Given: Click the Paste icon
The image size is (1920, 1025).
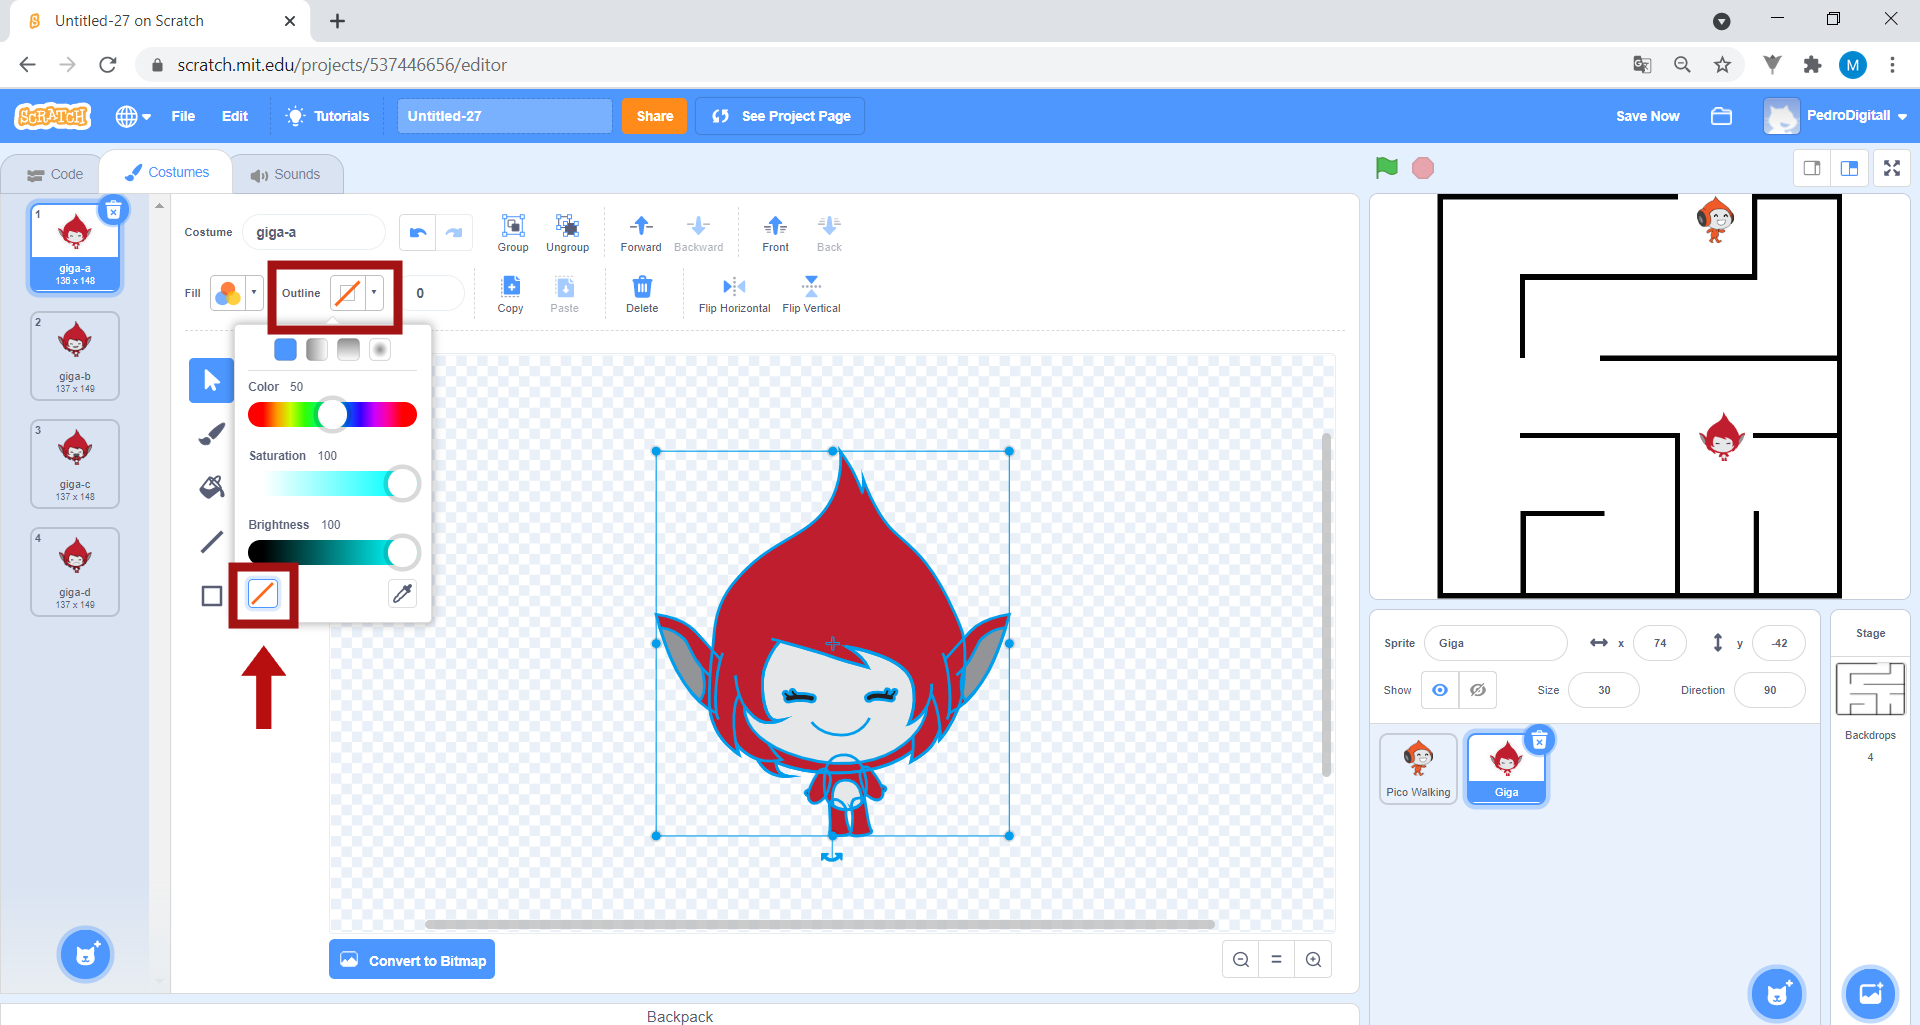Looking at the screenshot, I should (x=565, y=294).
